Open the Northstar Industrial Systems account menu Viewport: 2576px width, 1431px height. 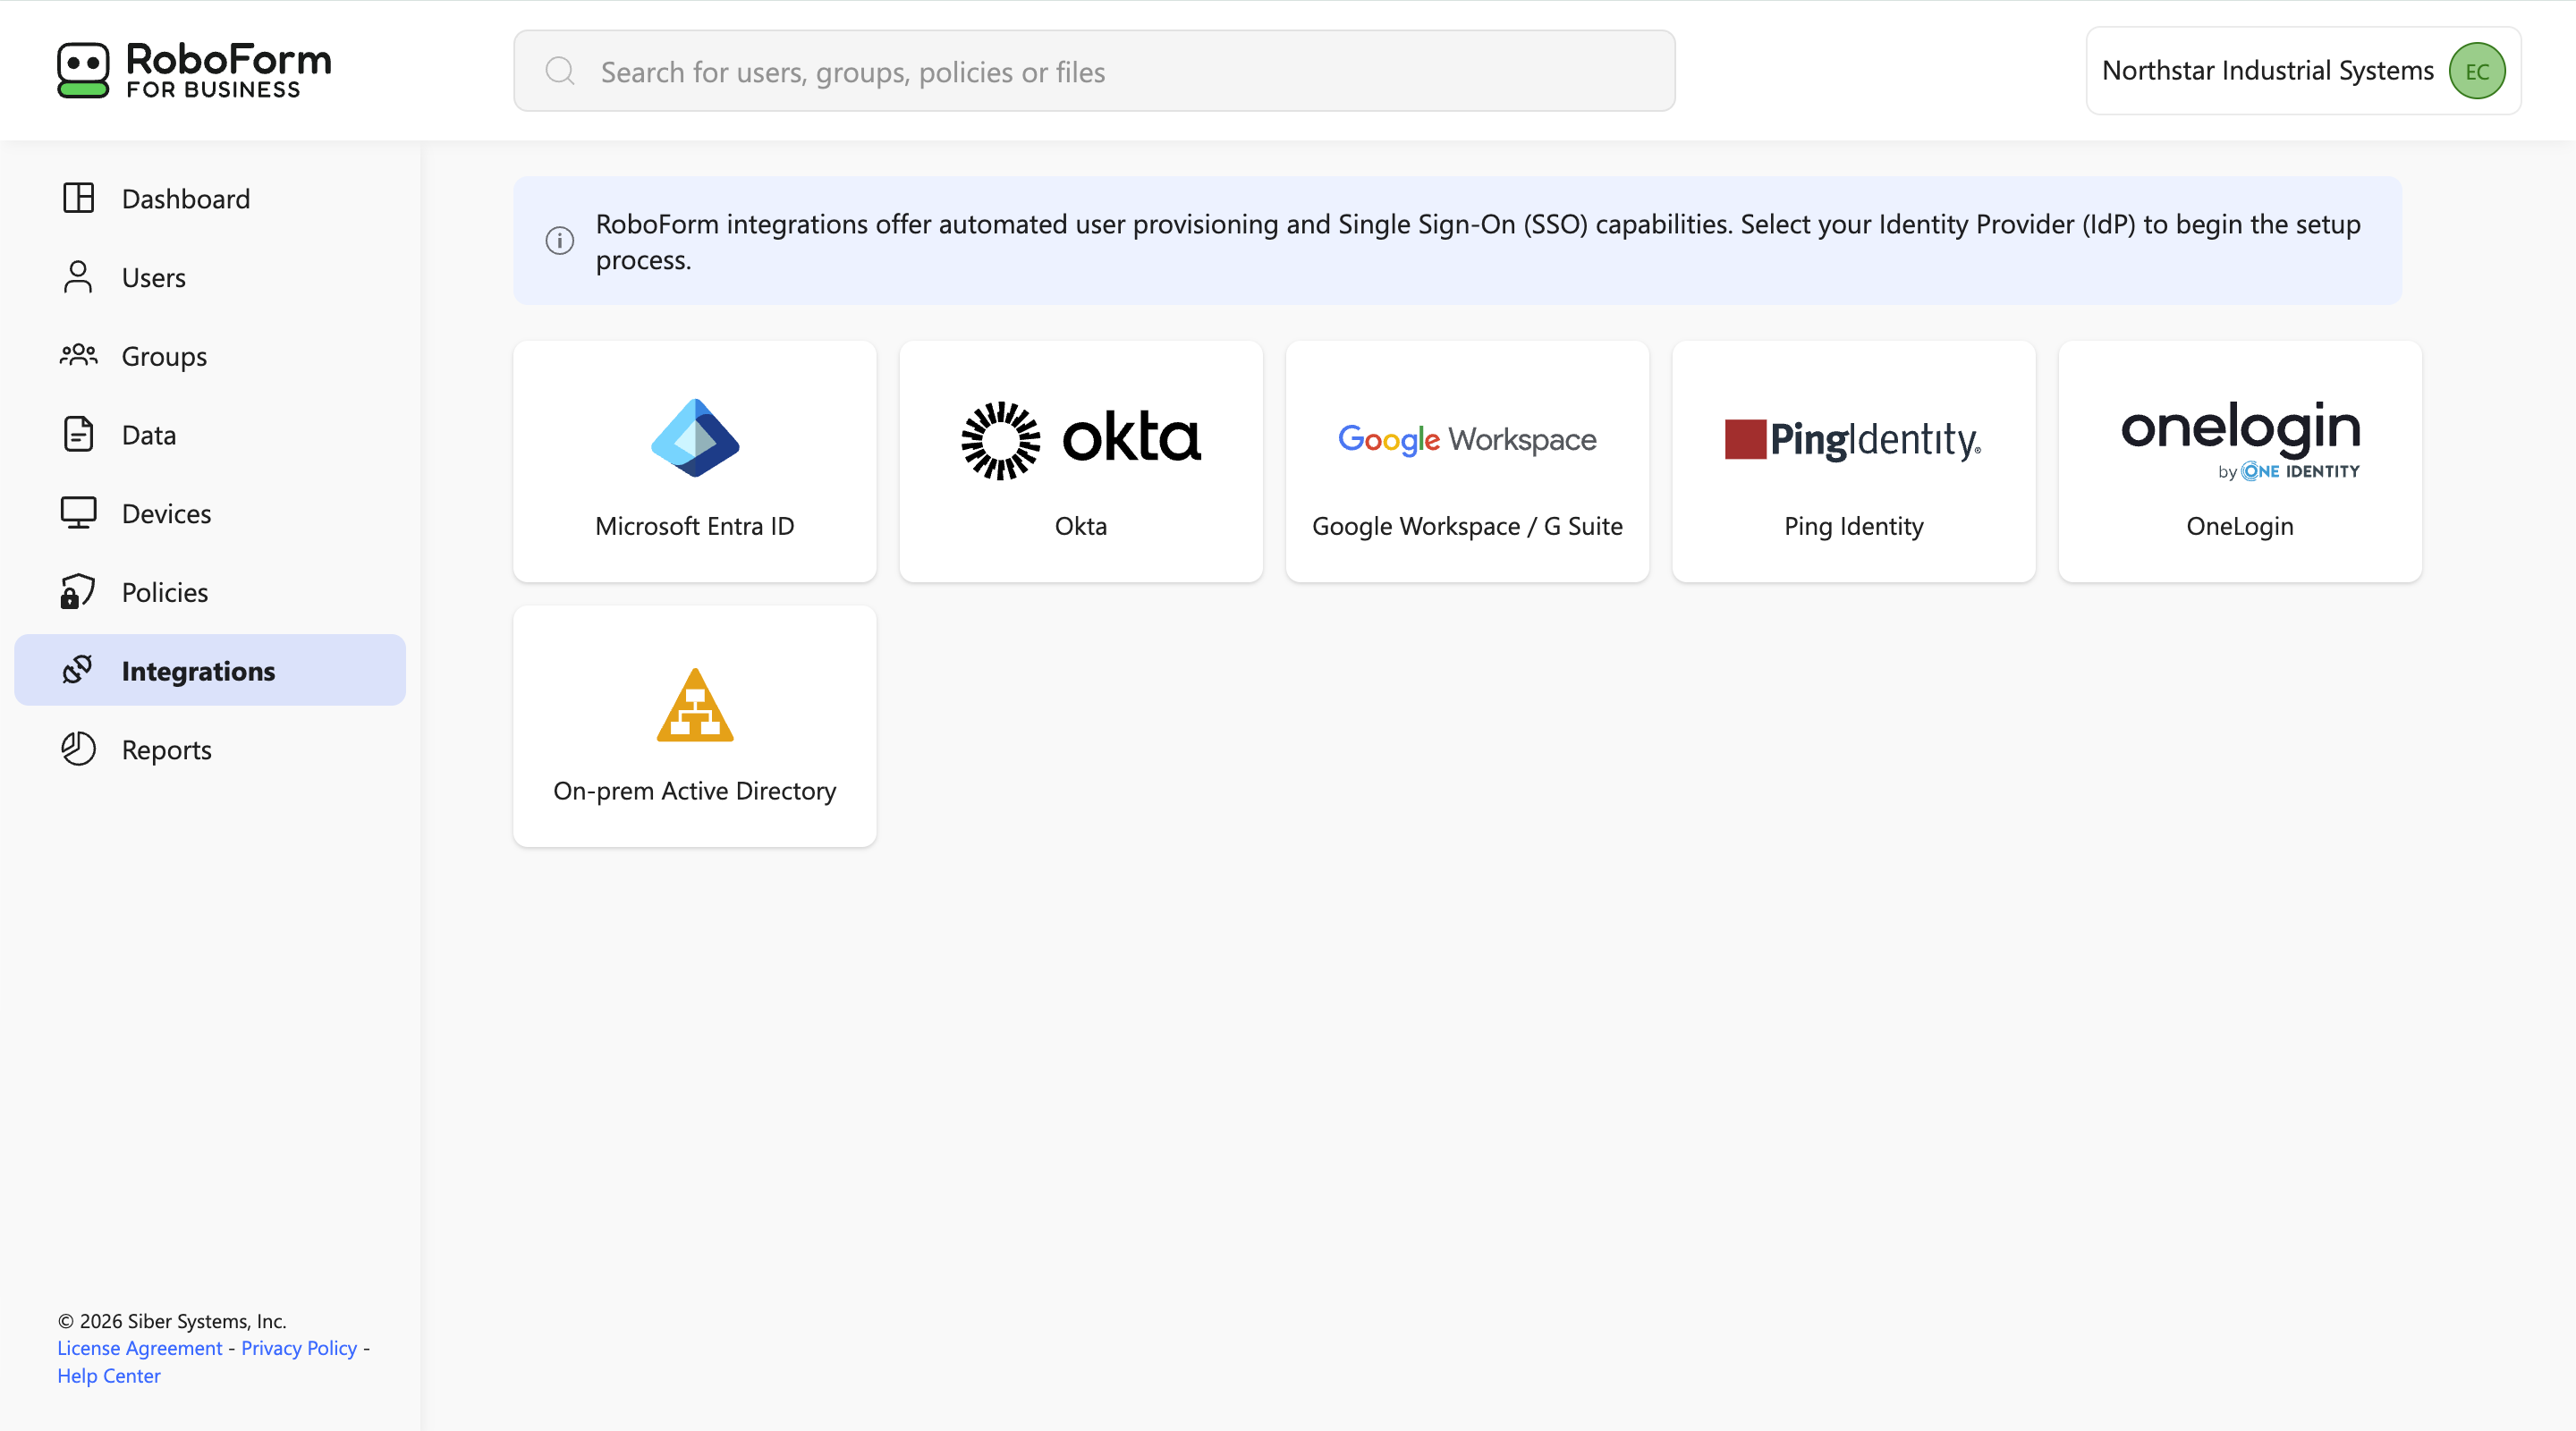2303,71
